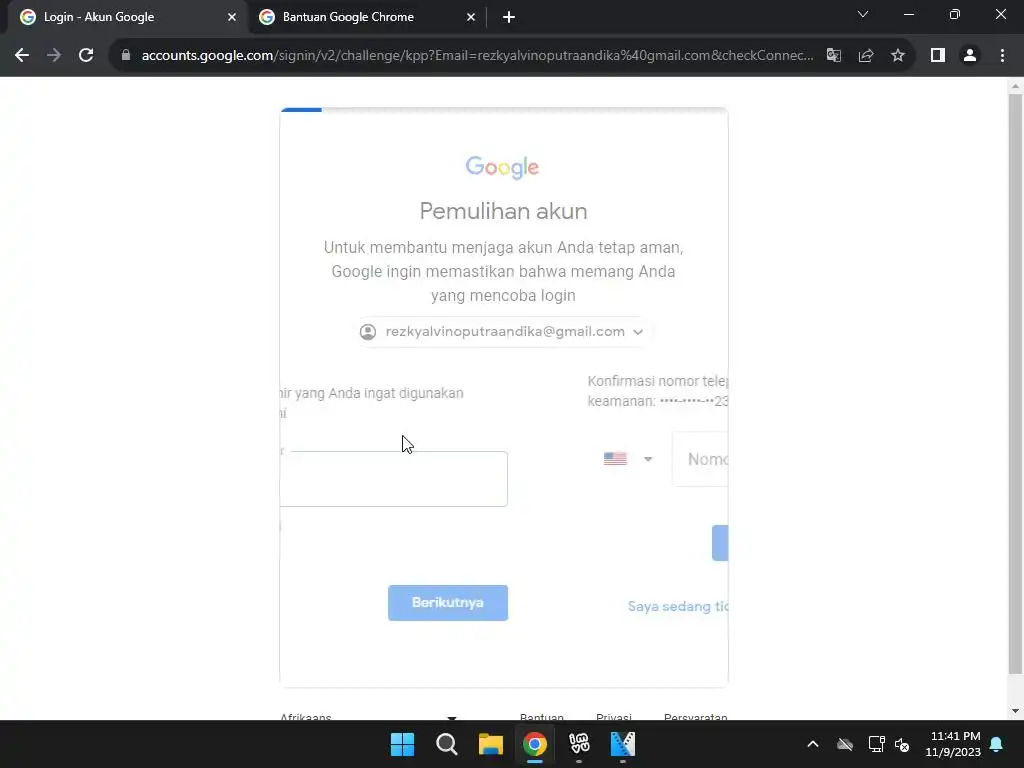The image size is (1024, 768).
Task: Go back using the back arrow
Action: point(22,56)
